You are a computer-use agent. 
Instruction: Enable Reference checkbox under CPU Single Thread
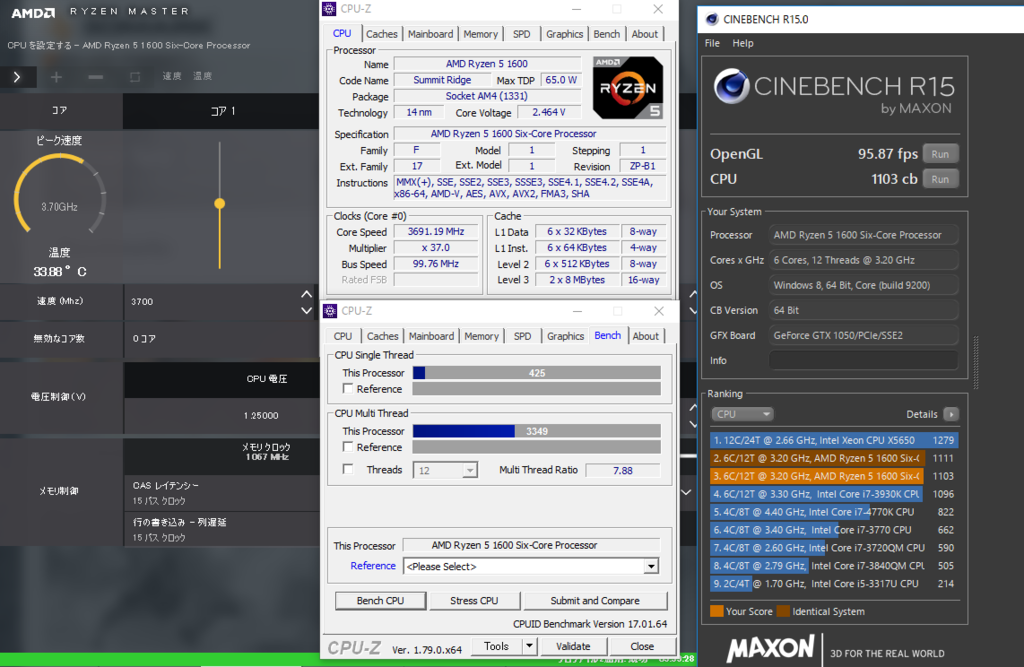pyautogui.click(x=348, y=389)
